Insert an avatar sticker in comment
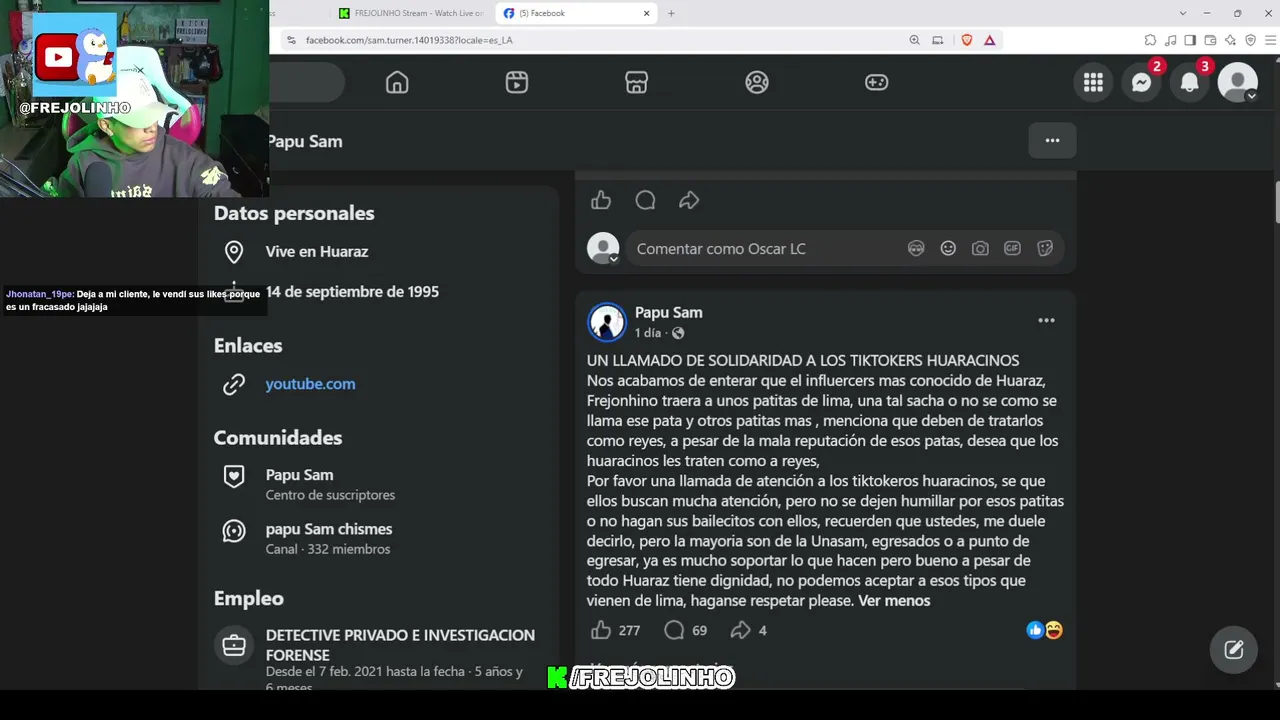1280x720 pixels. click(916, 249)
